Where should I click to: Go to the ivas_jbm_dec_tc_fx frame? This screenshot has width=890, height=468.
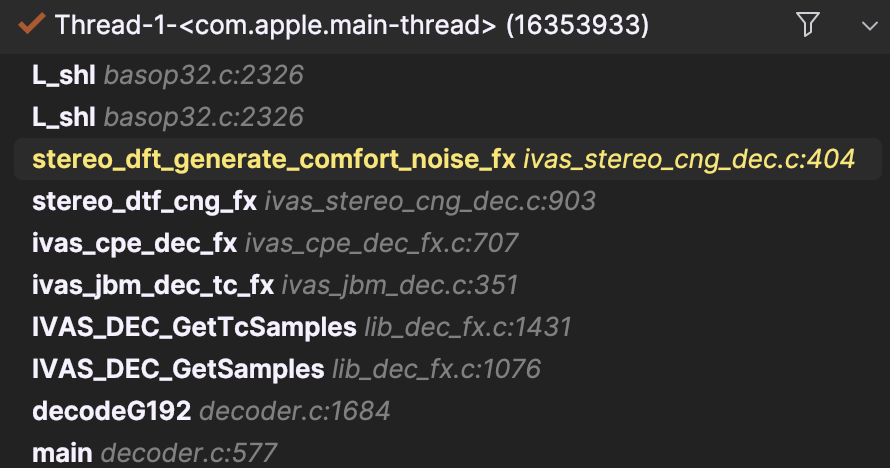[152, 285]
